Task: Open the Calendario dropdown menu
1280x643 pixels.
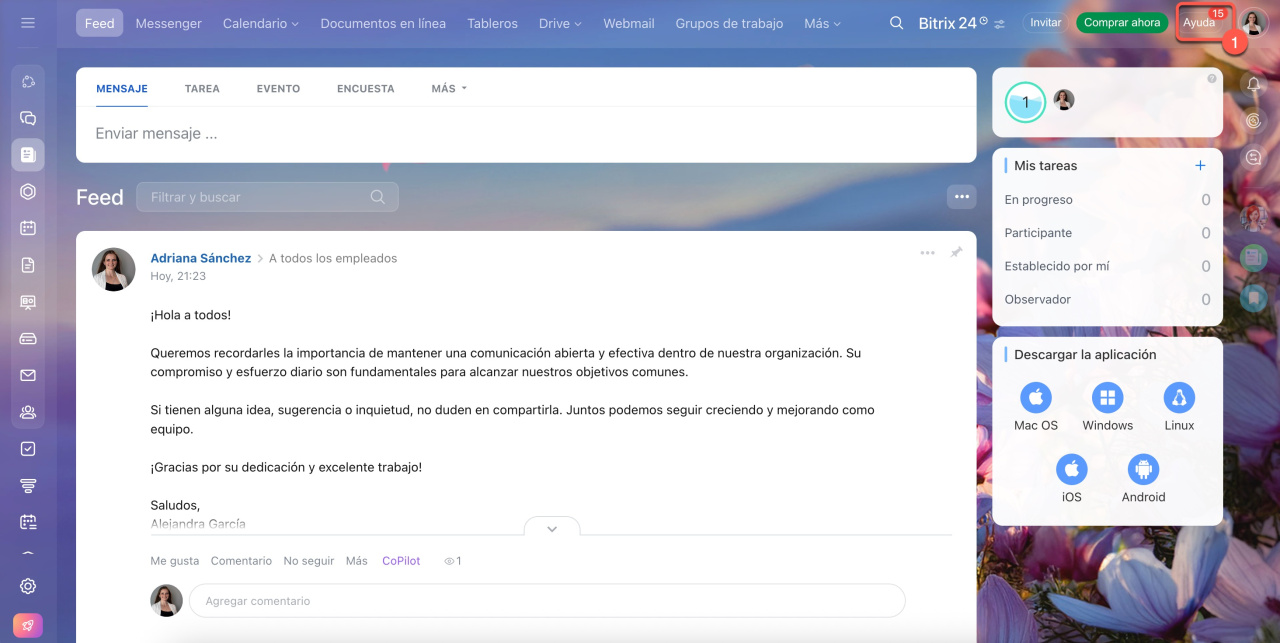Action: pos(260,23)
